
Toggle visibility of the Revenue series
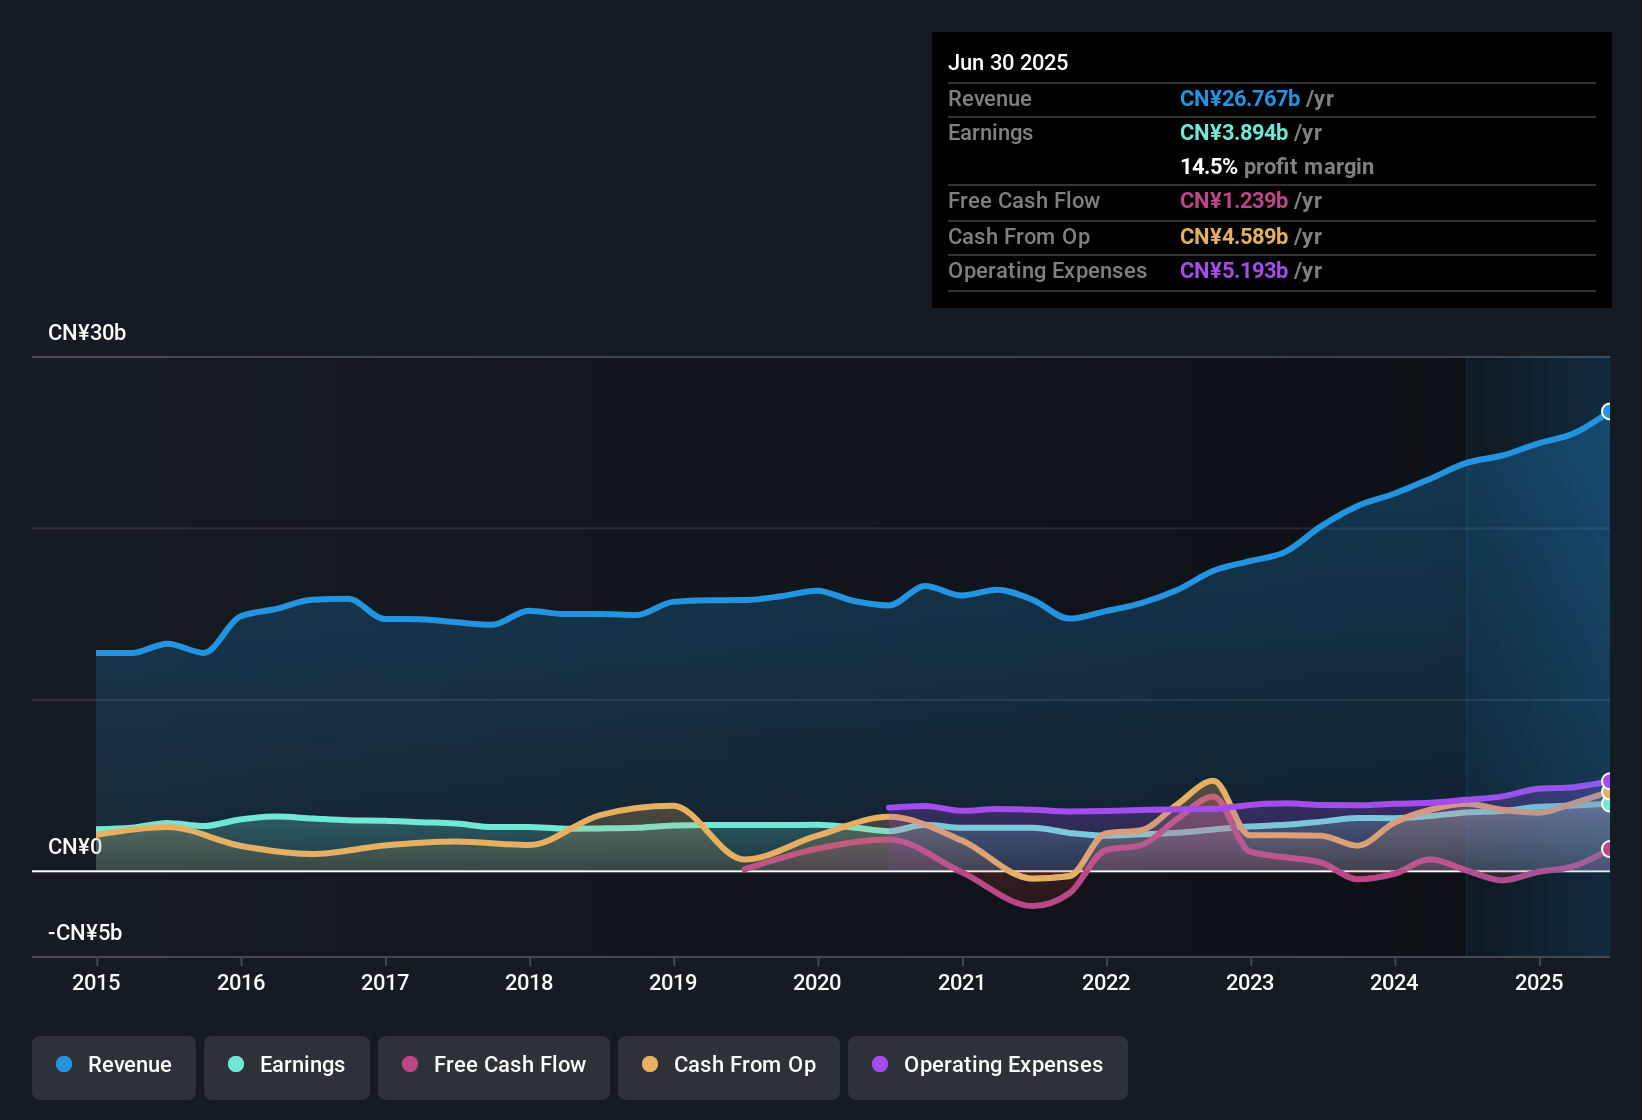point(113,1066)
